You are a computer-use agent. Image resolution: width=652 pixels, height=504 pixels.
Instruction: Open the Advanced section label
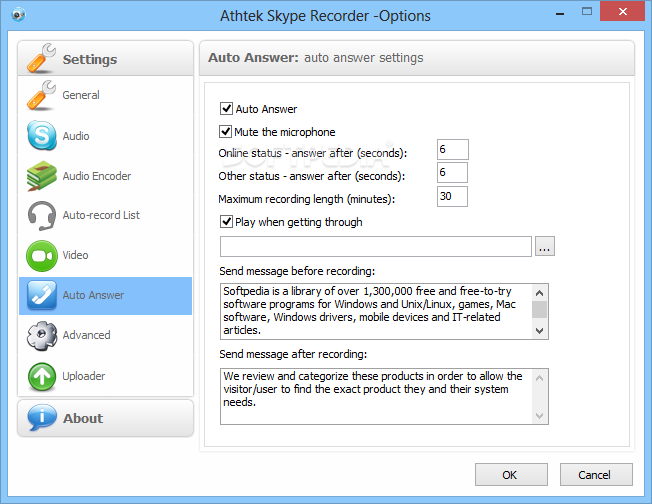point(86,335)
